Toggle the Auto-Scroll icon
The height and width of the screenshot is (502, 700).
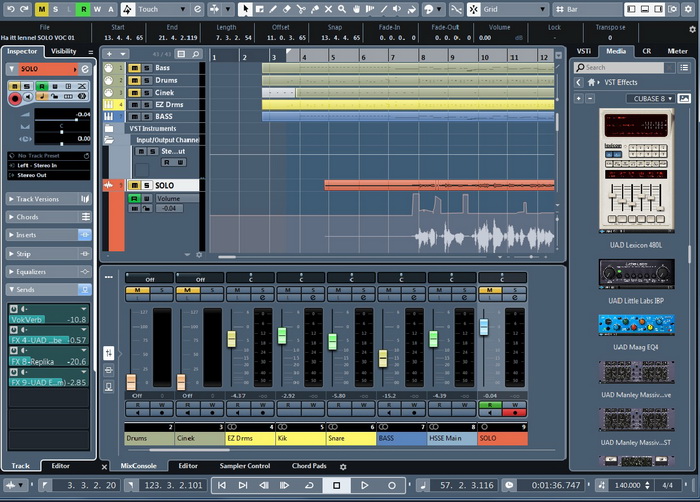click(216, 9)
